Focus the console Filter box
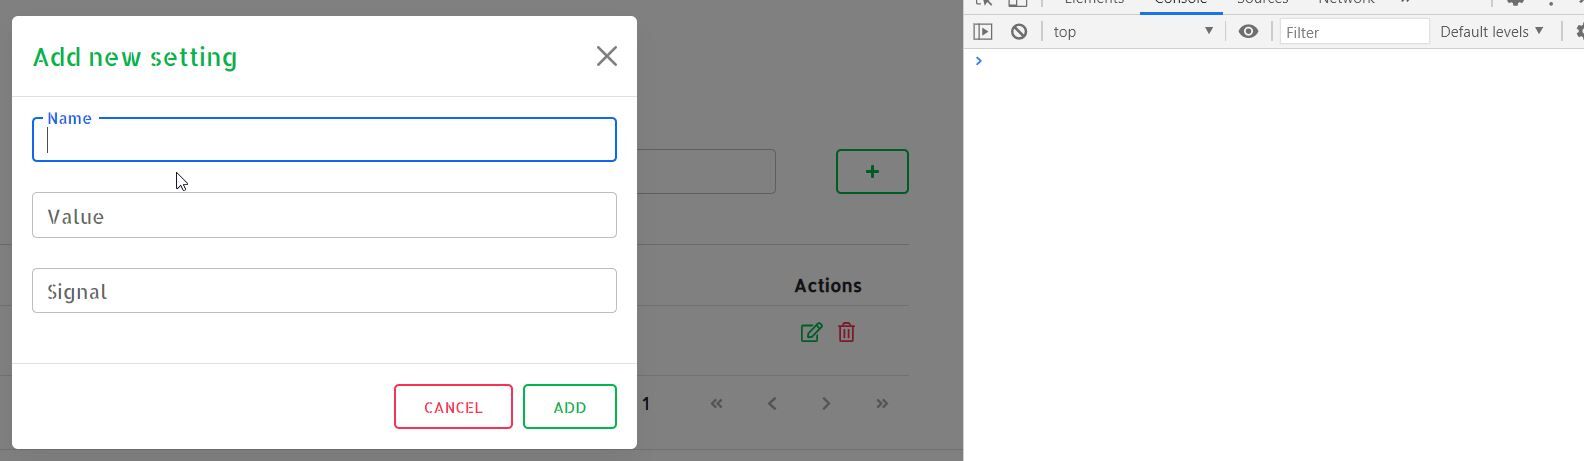The width and height of the screenshot is (1584, 461). click(1354, 32)
